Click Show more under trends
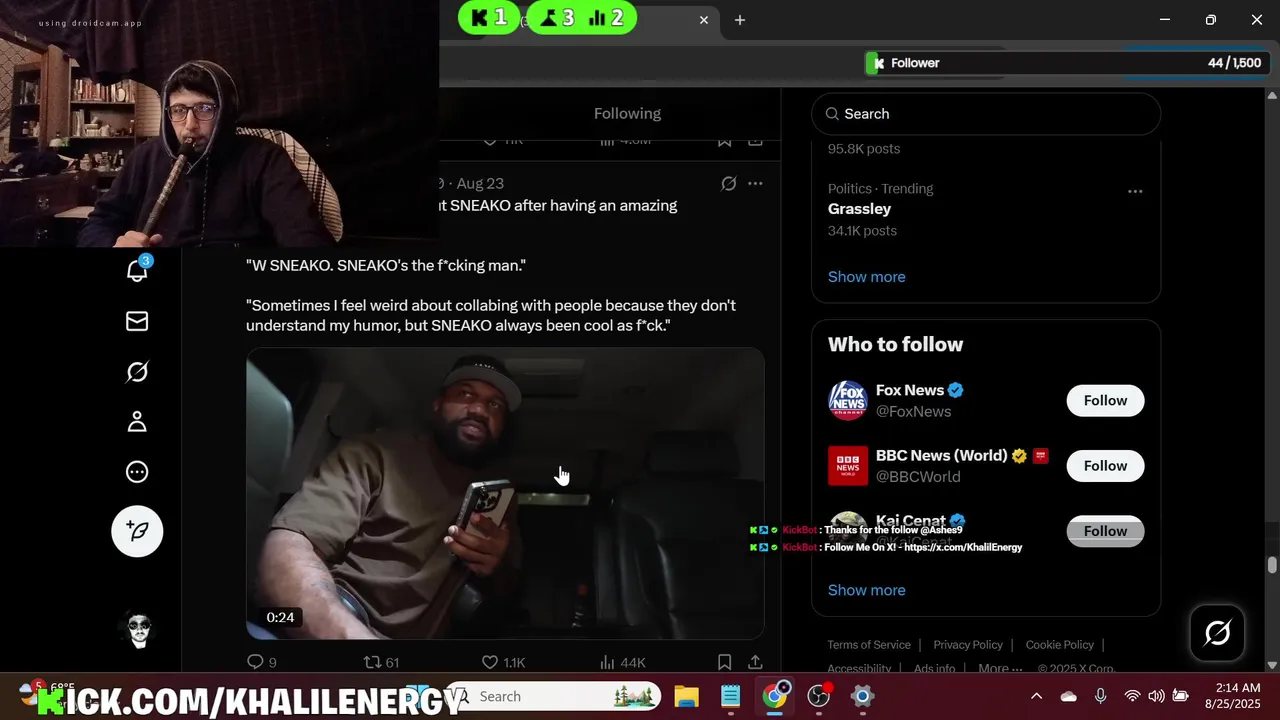The width and height of the screenshot is (1280, 720). pyautogui.click(x=866, y=277)
